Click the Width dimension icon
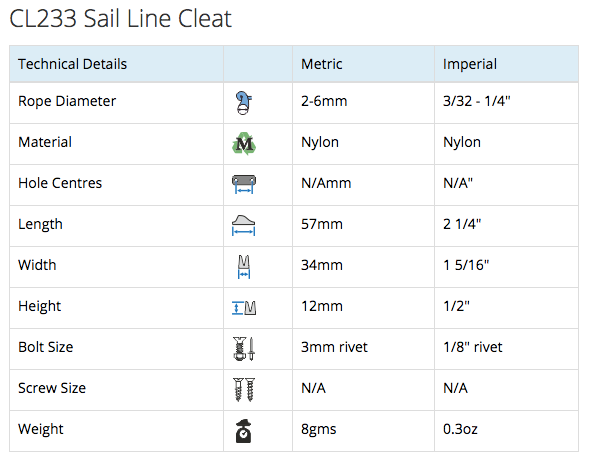This screenshot has height=469, width=598. [244, 267]
